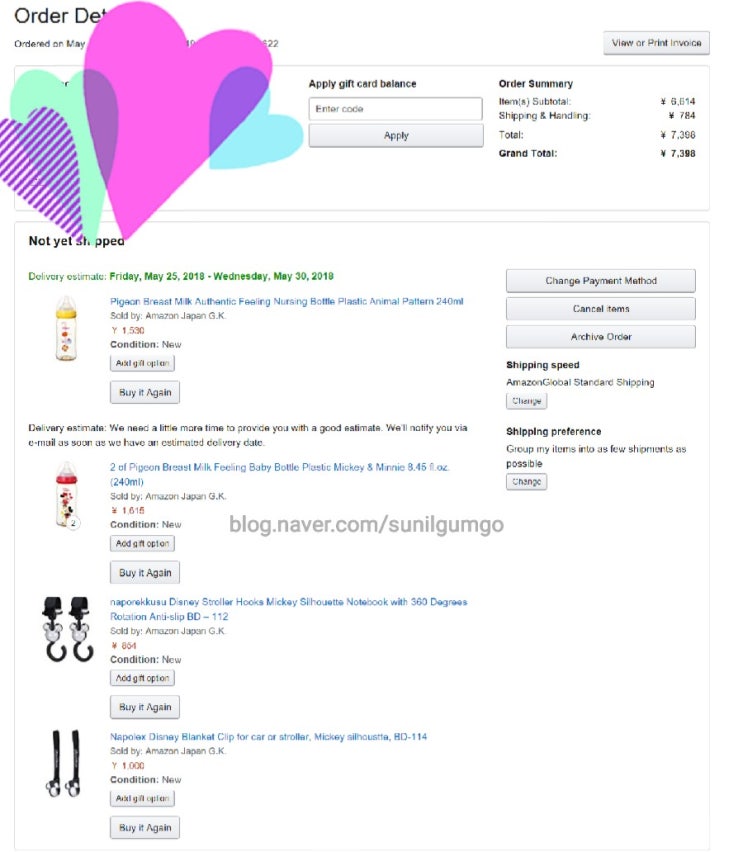This screenshot has height=852, width=743.
Task: Change the AmazonGlobal shipping speed
Action: pos(526,401)
